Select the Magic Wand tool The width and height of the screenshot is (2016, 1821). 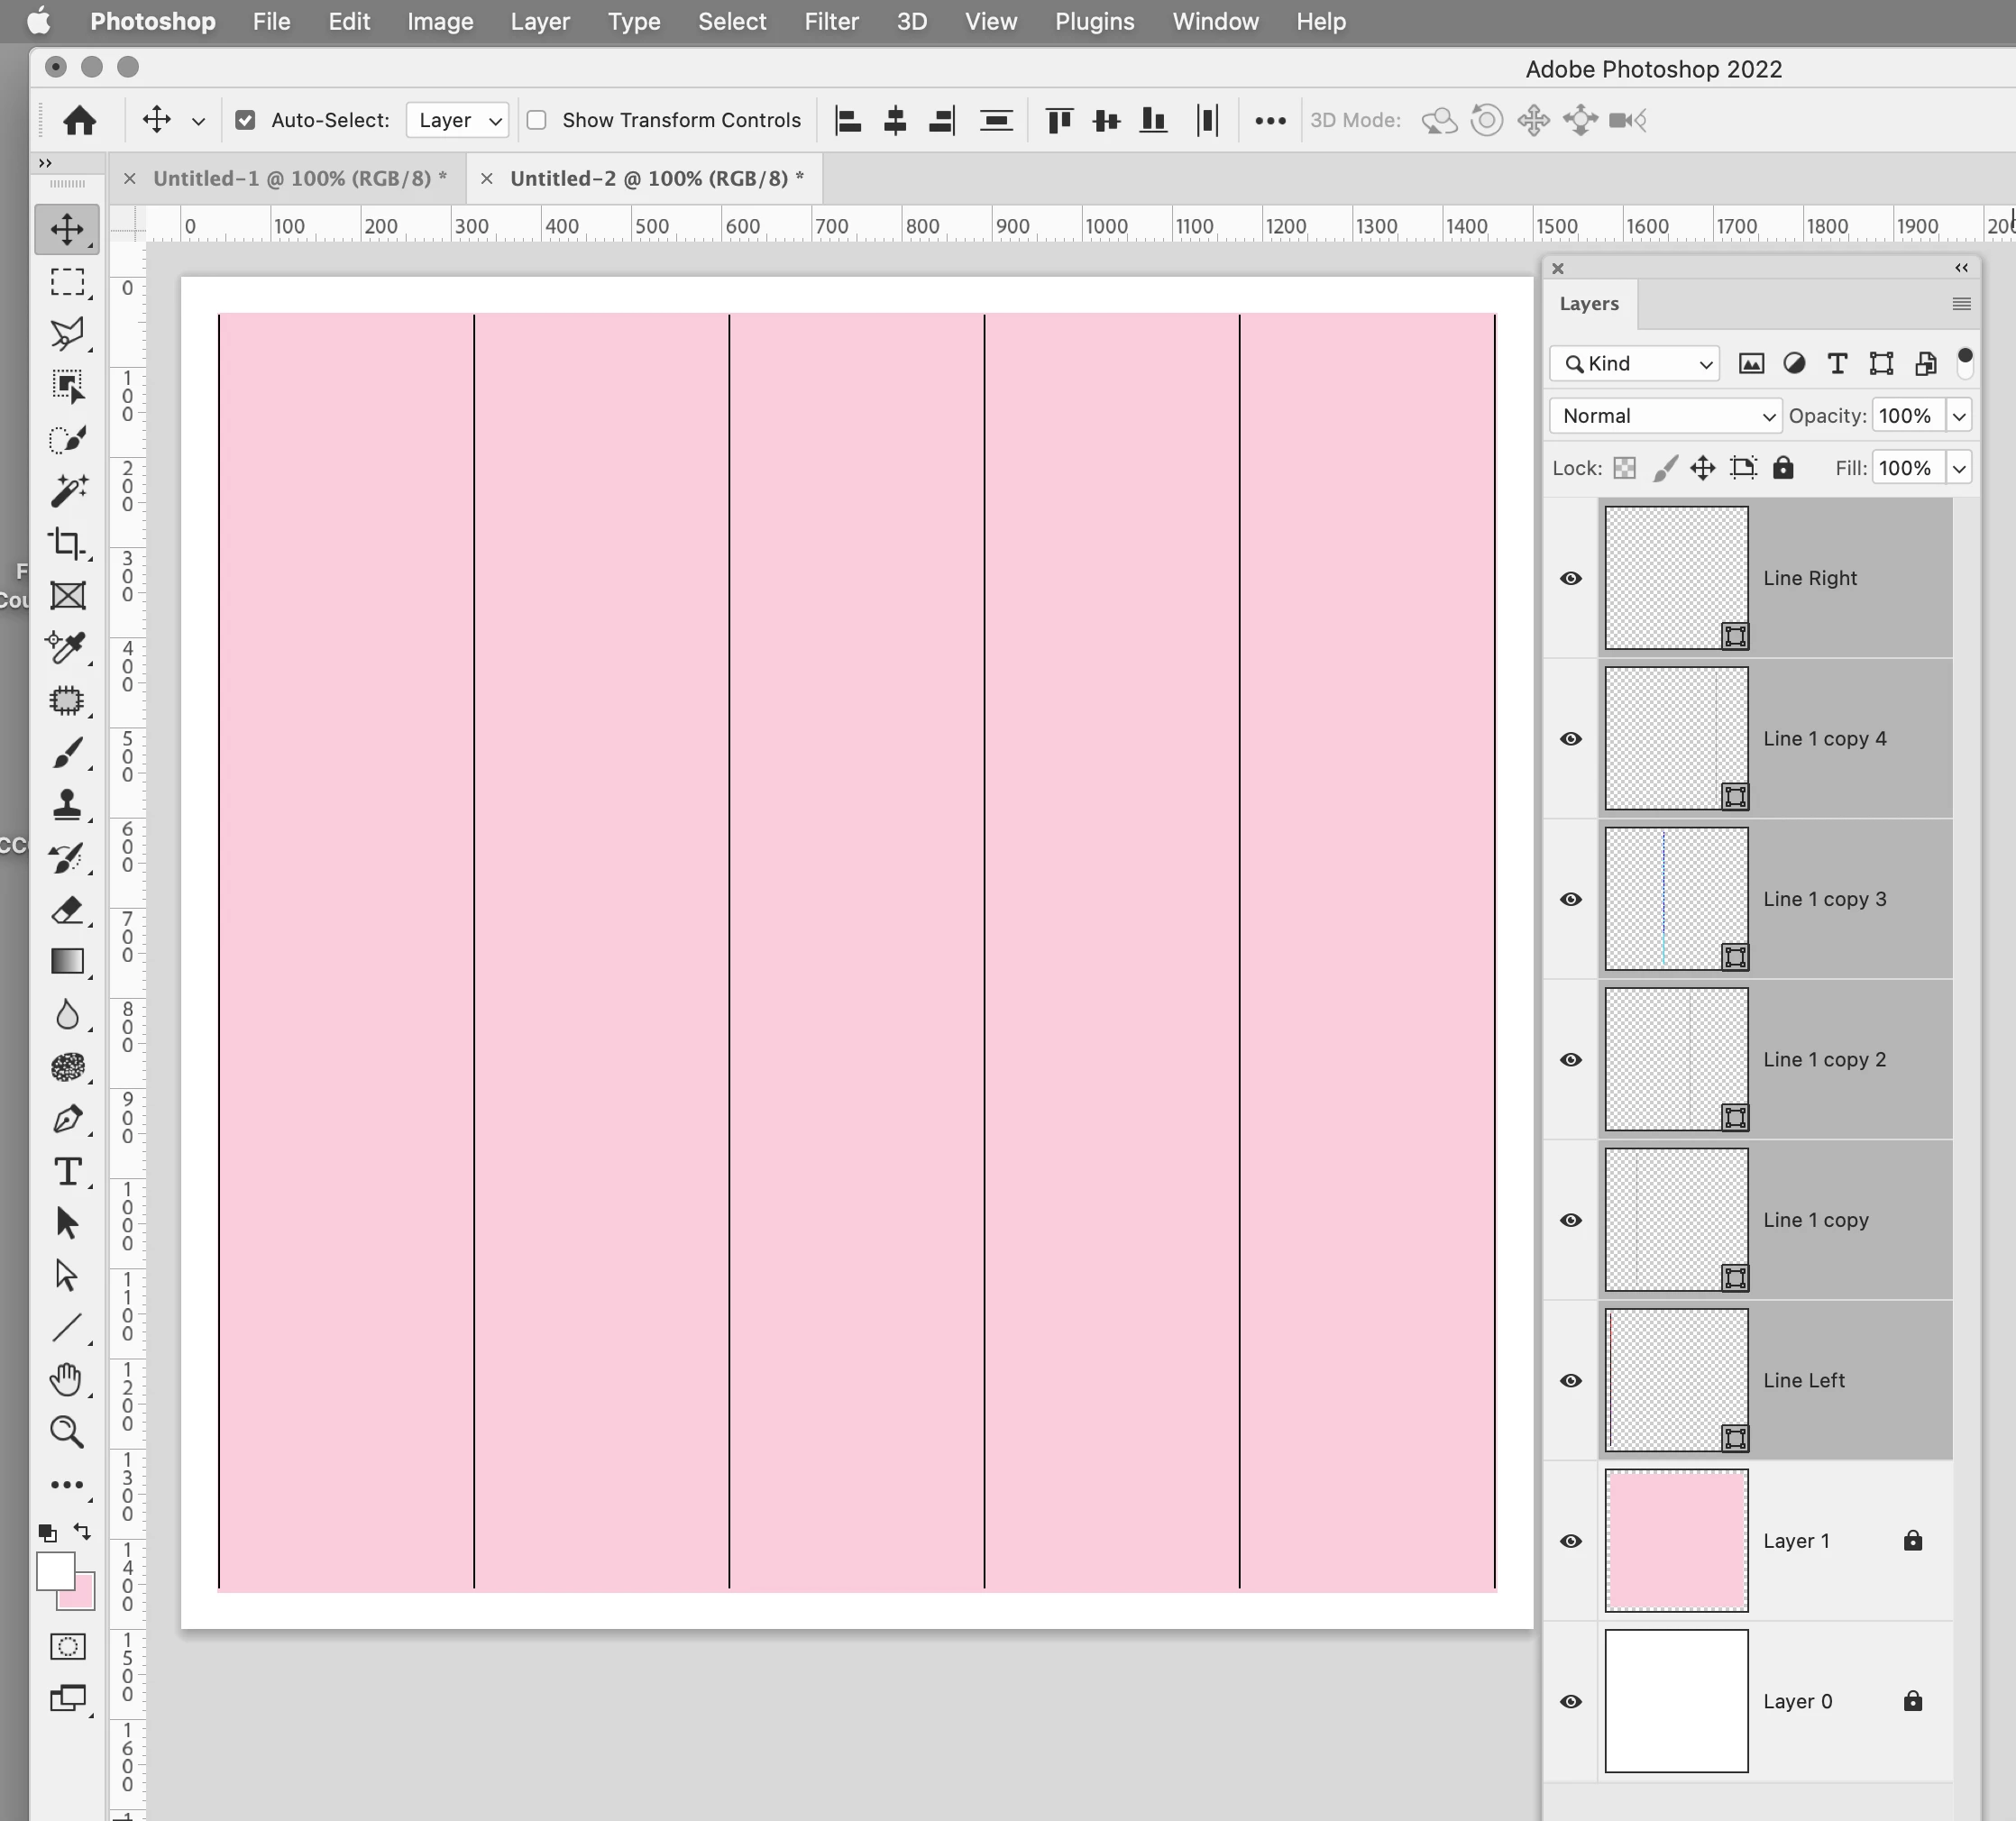[x=67, y=490]
